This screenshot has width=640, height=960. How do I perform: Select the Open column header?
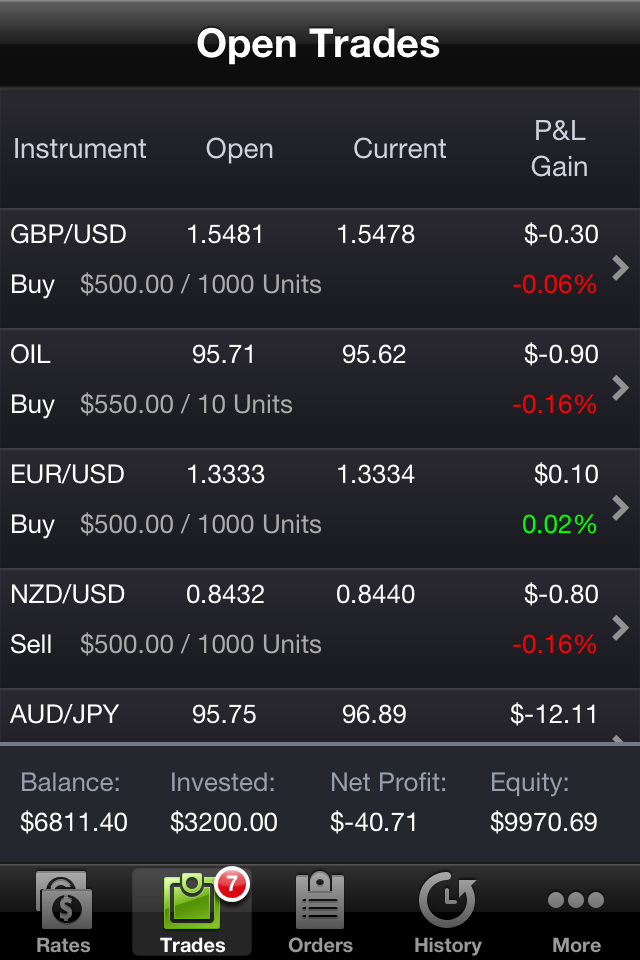click(239, 149)
